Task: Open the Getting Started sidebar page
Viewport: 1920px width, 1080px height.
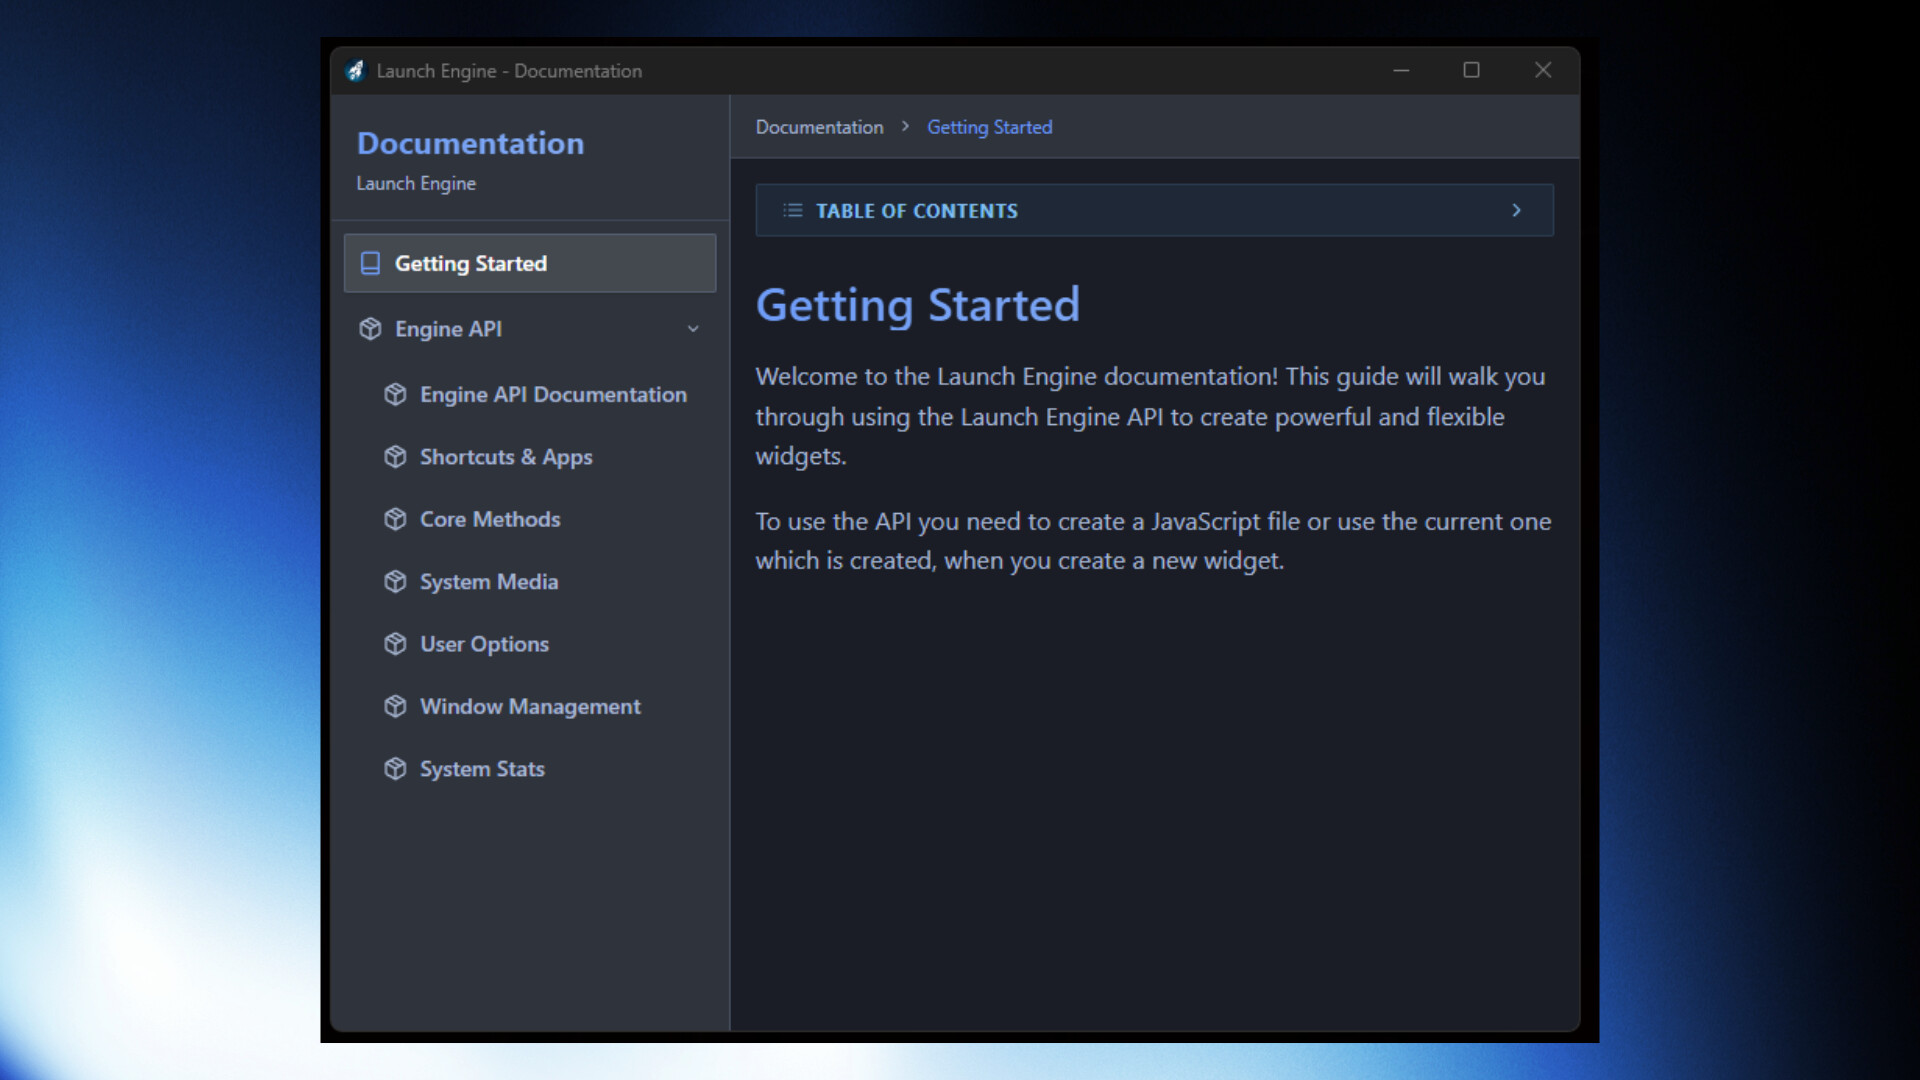Action: [530, 263]
